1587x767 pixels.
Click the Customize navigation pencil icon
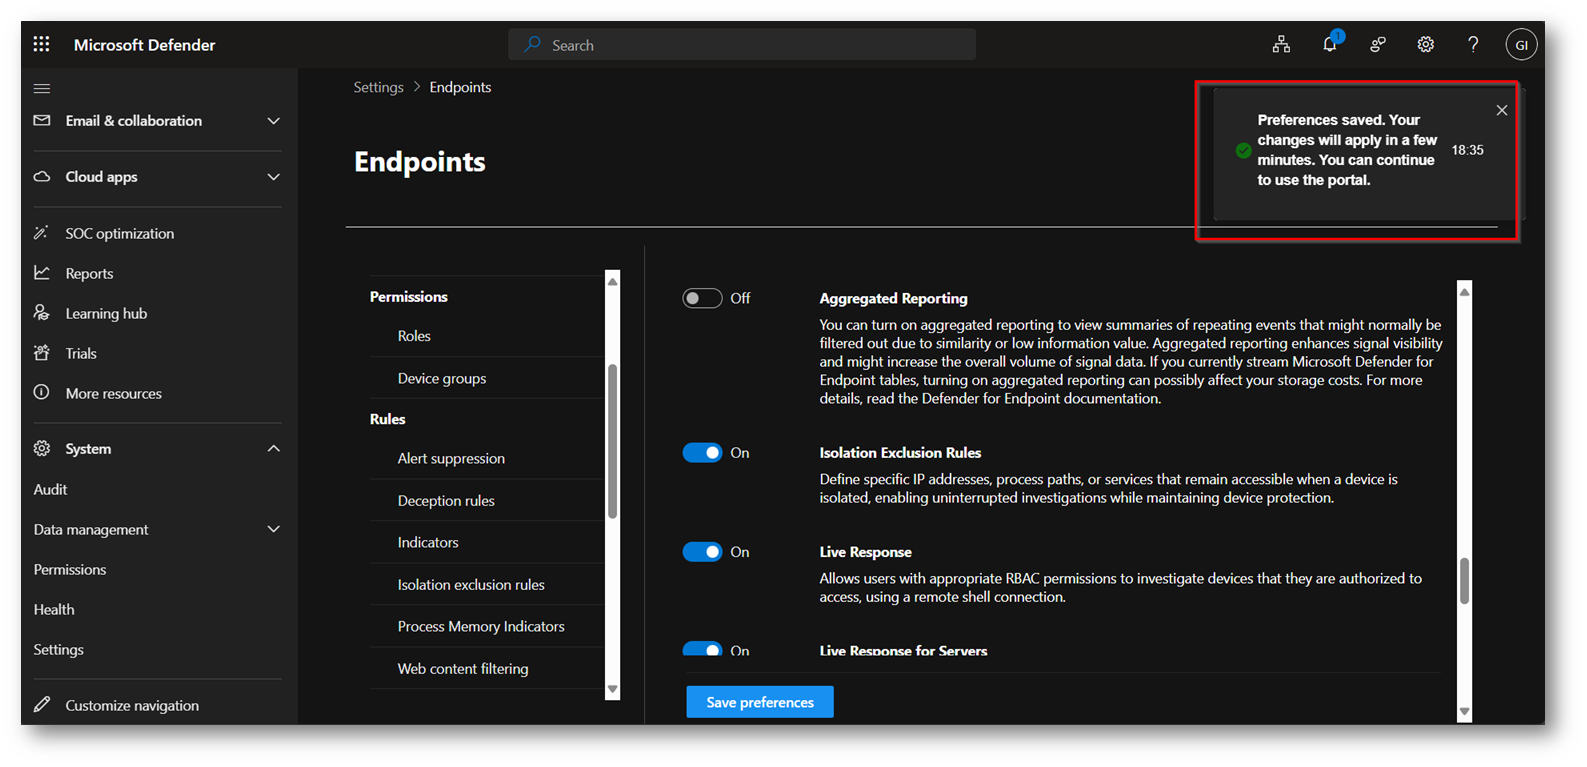pos(42,704)
